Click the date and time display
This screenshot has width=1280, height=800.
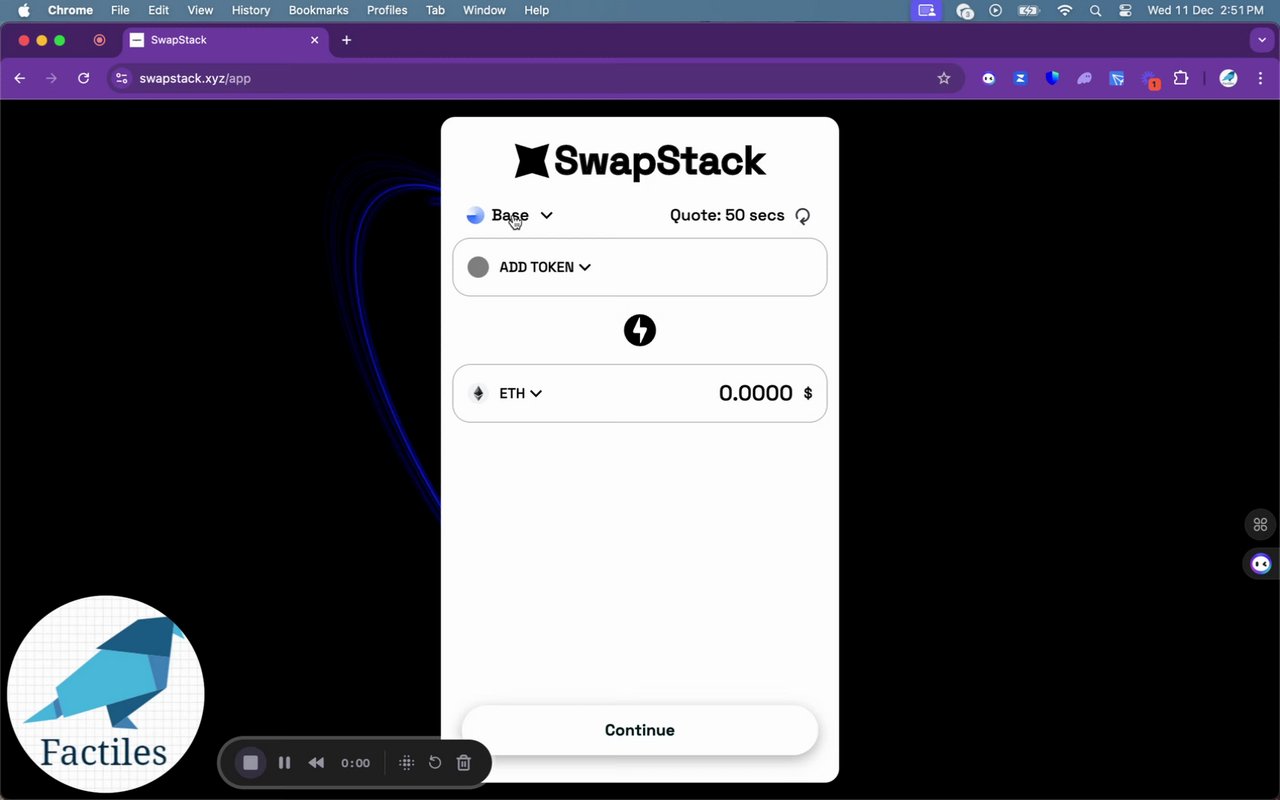pyautogui.click(x=1208, y=10)
